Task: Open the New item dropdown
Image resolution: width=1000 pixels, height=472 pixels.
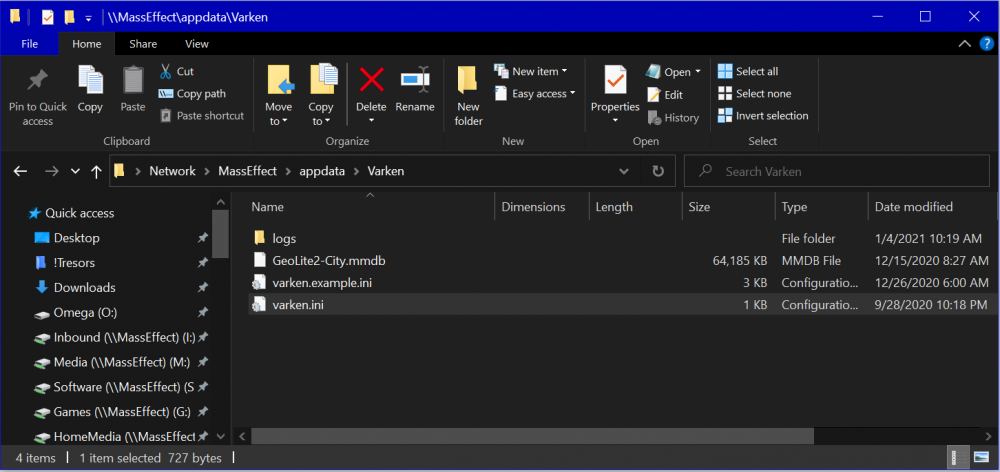Action: [531, 71]
